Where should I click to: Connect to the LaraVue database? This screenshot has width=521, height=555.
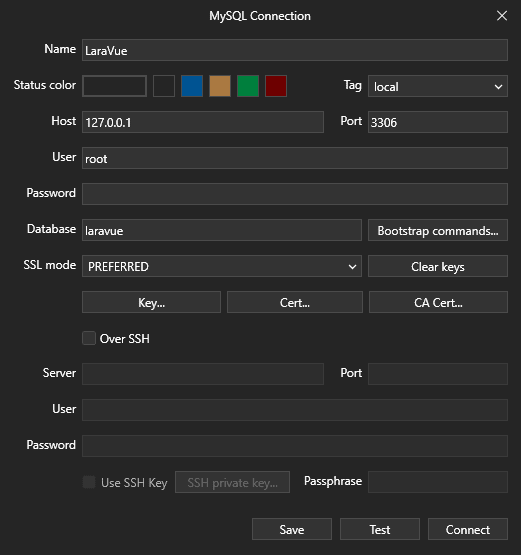tap(468, 529)
